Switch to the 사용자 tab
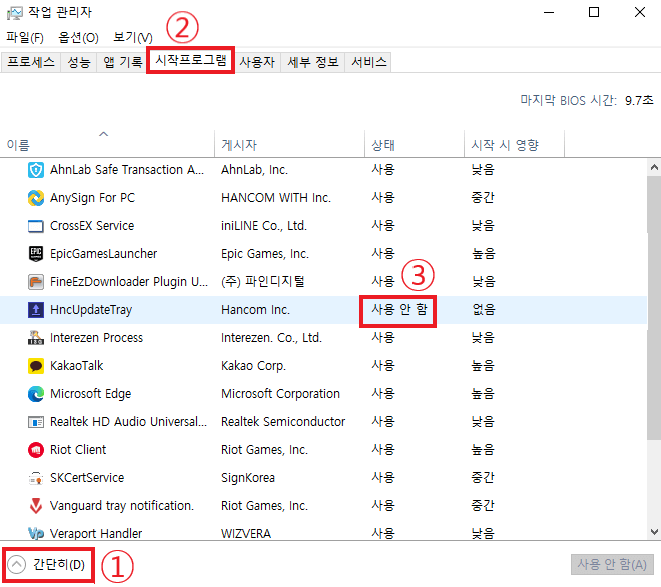The width and height of the screenshot is (661, 587). [257, 62]
